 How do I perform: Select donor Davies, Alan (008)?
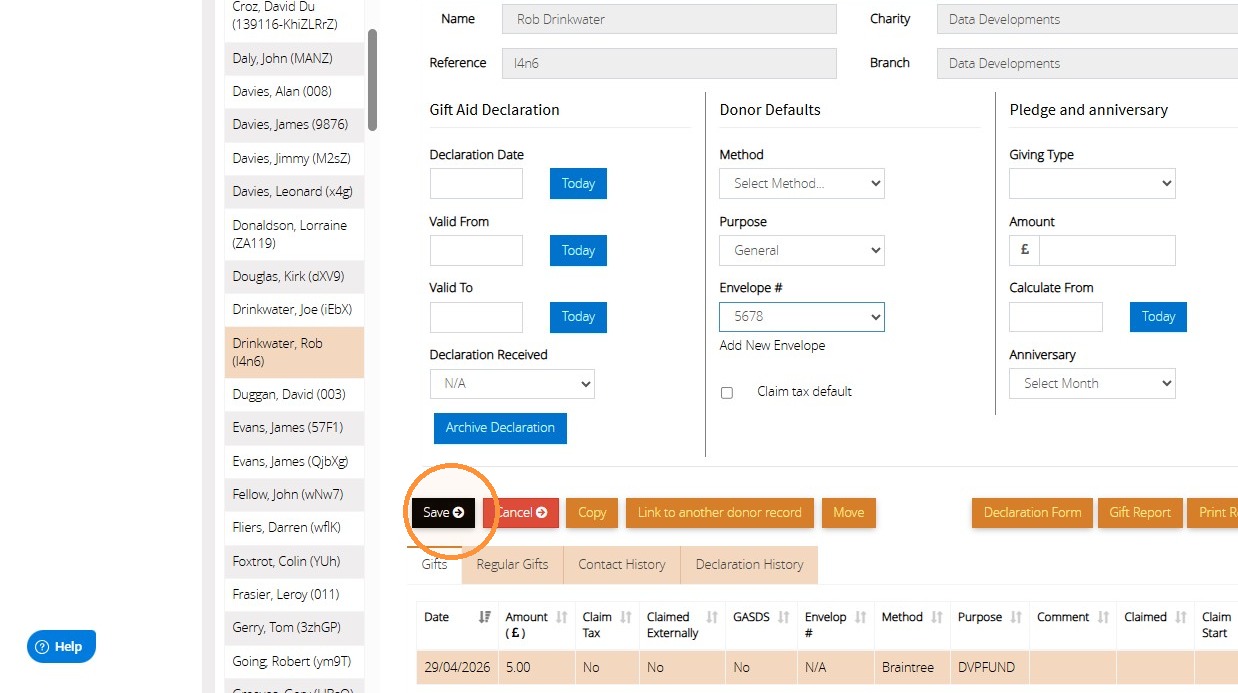(x=294, y=91)
